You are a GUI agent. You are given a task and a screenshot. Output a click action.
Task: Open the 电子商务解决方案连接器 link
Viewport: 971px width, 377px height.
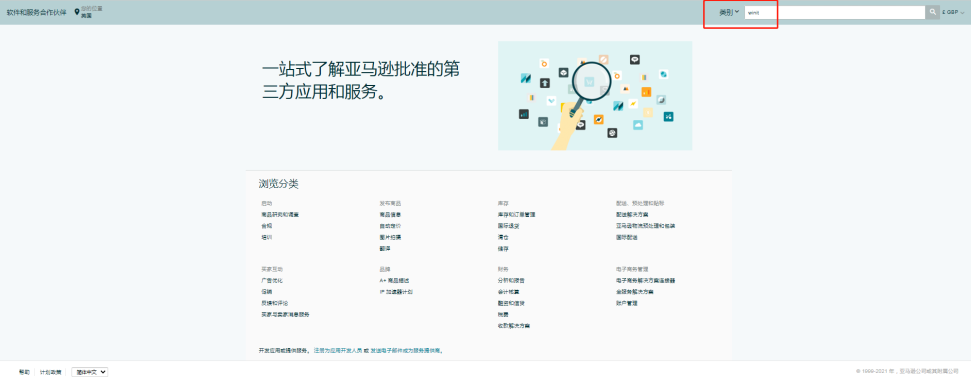click(x=645, y=280)
